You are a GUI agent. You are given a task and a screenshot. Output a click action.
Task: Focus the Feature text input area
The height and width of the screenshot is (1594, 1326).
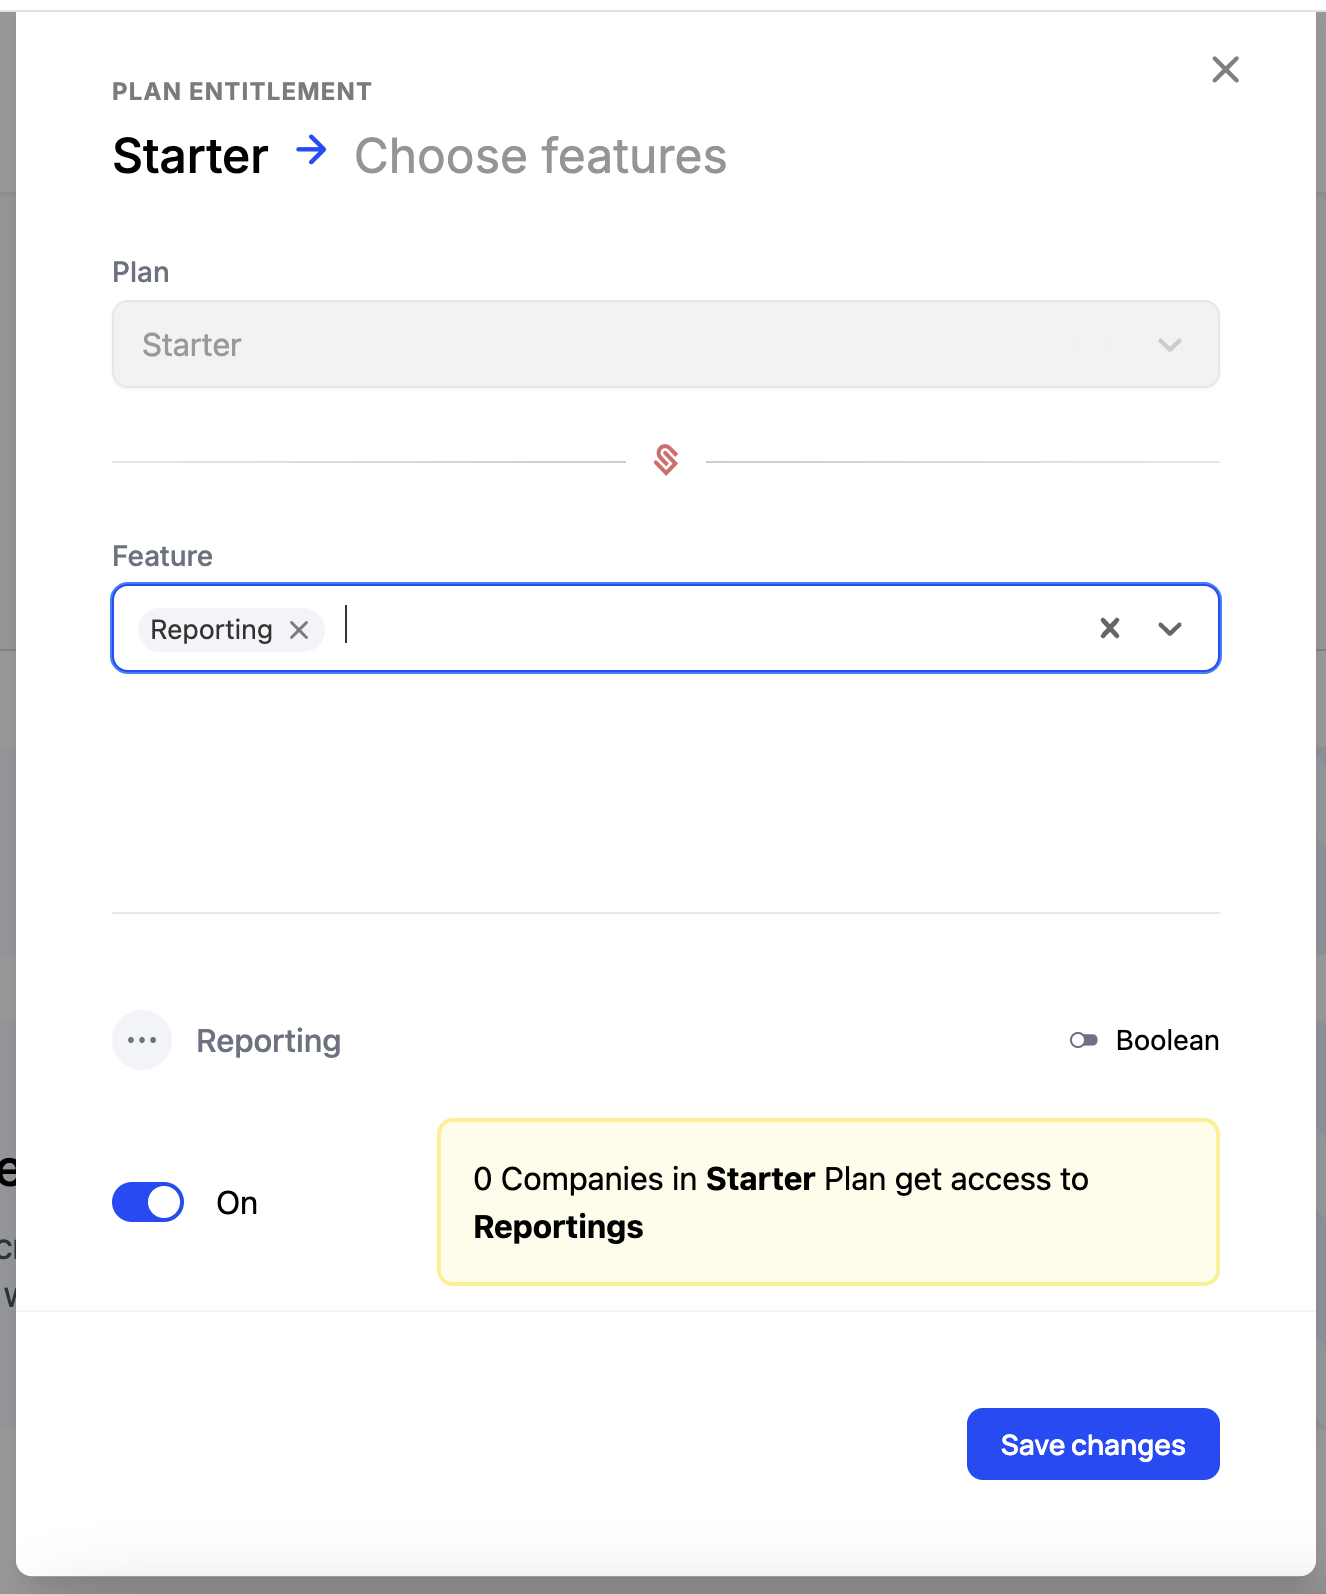coord(700,628)
